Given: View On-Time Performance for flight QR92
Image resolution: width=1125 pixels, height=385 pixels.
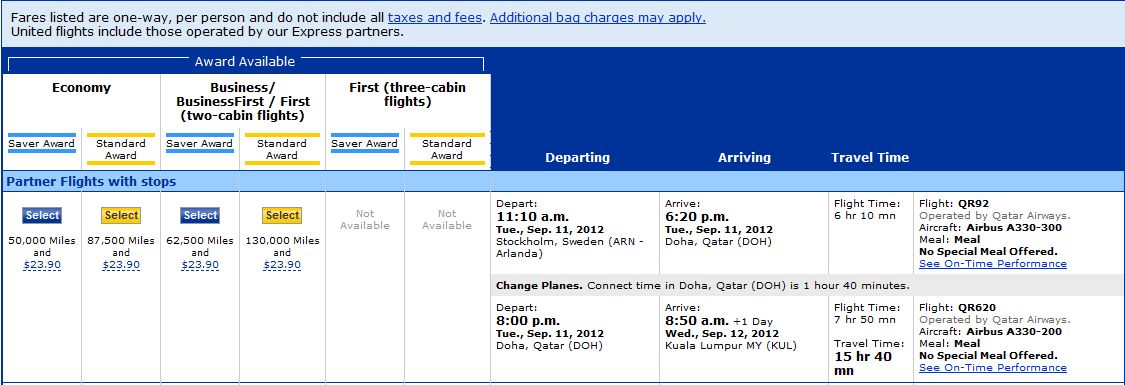Looking at the screenshot, I should 992,264.
